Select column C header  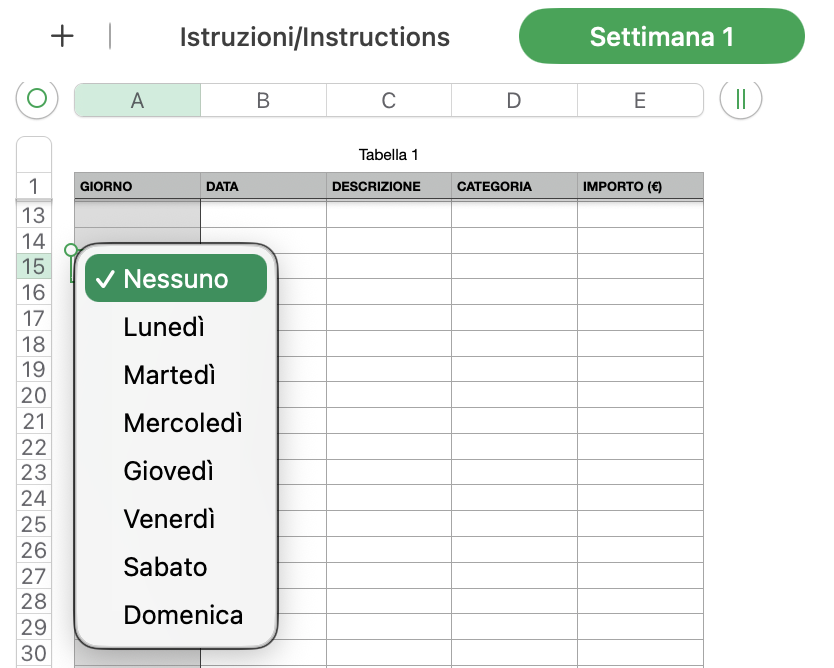coord(388,100)
